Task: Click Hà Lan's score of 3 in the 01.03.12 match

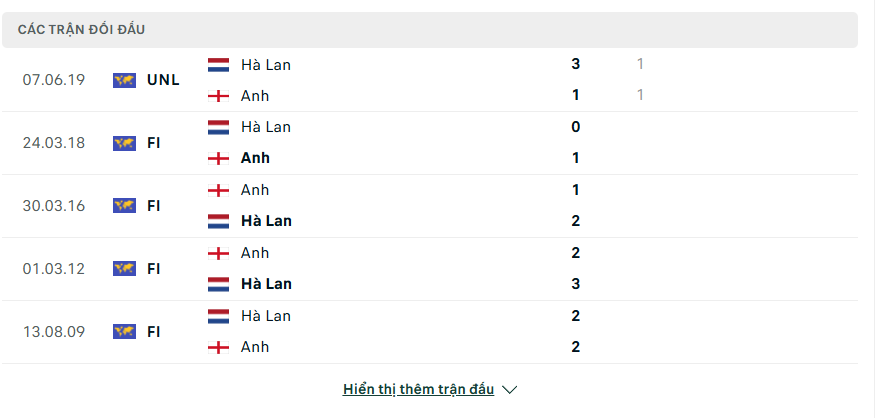Action: point(575,284)
